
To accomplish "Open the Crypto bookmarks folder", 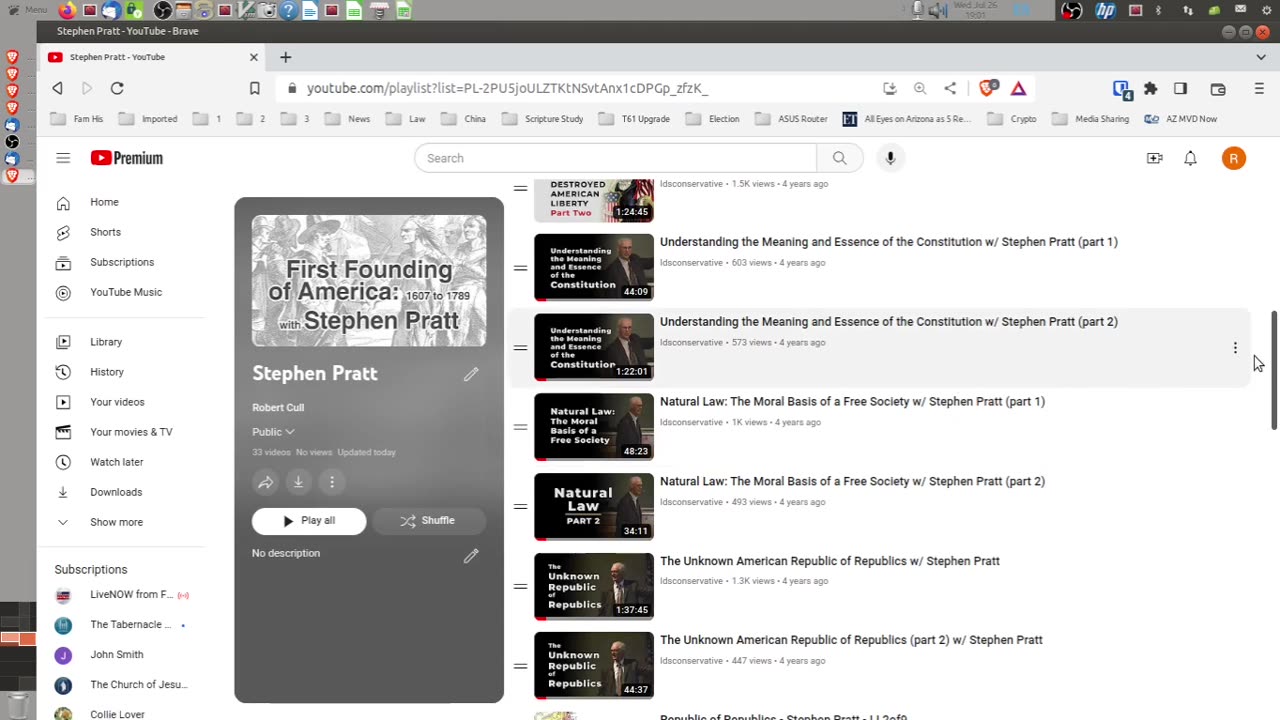I will pos(1011,119).
